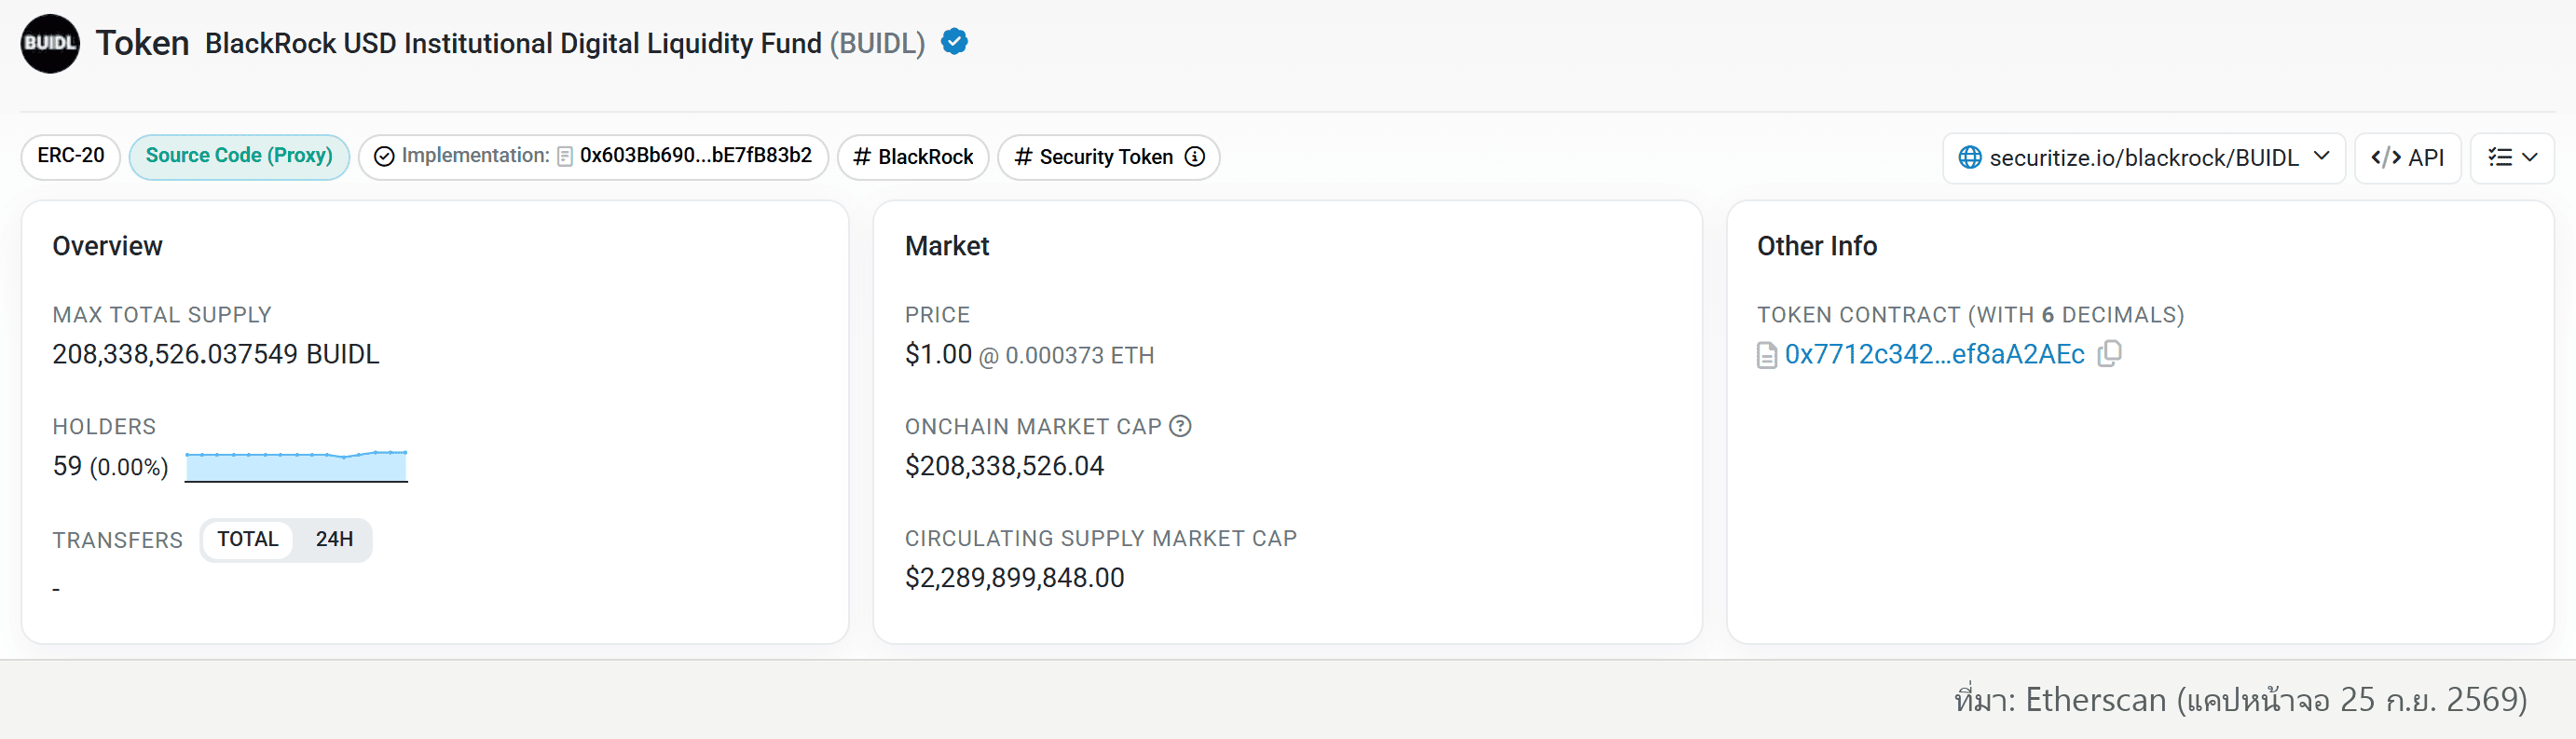Click the MAX TOTAL SUPPLY label

pyautogui.click(x=162, y=315)
